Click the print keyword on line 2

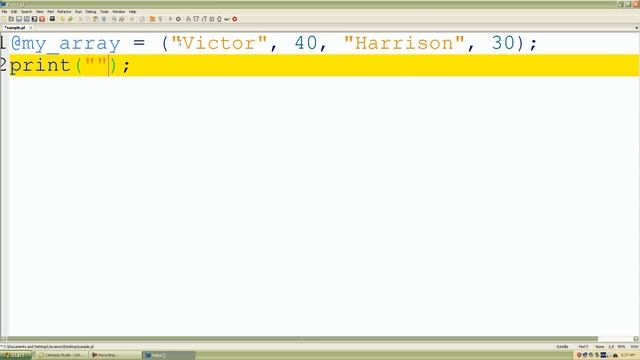coord(40,65)
